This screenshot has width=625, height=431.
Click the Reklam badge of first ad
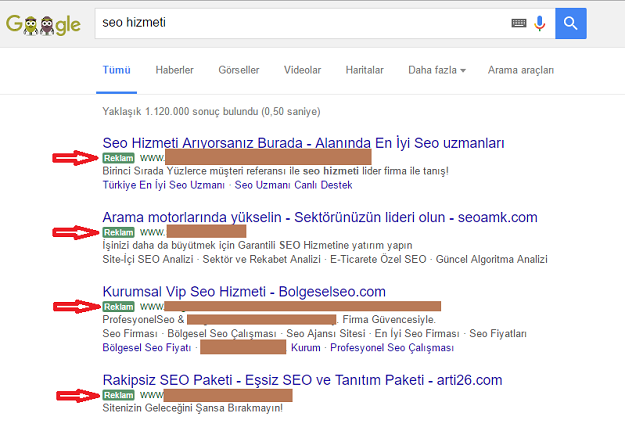tap(118, 158)
